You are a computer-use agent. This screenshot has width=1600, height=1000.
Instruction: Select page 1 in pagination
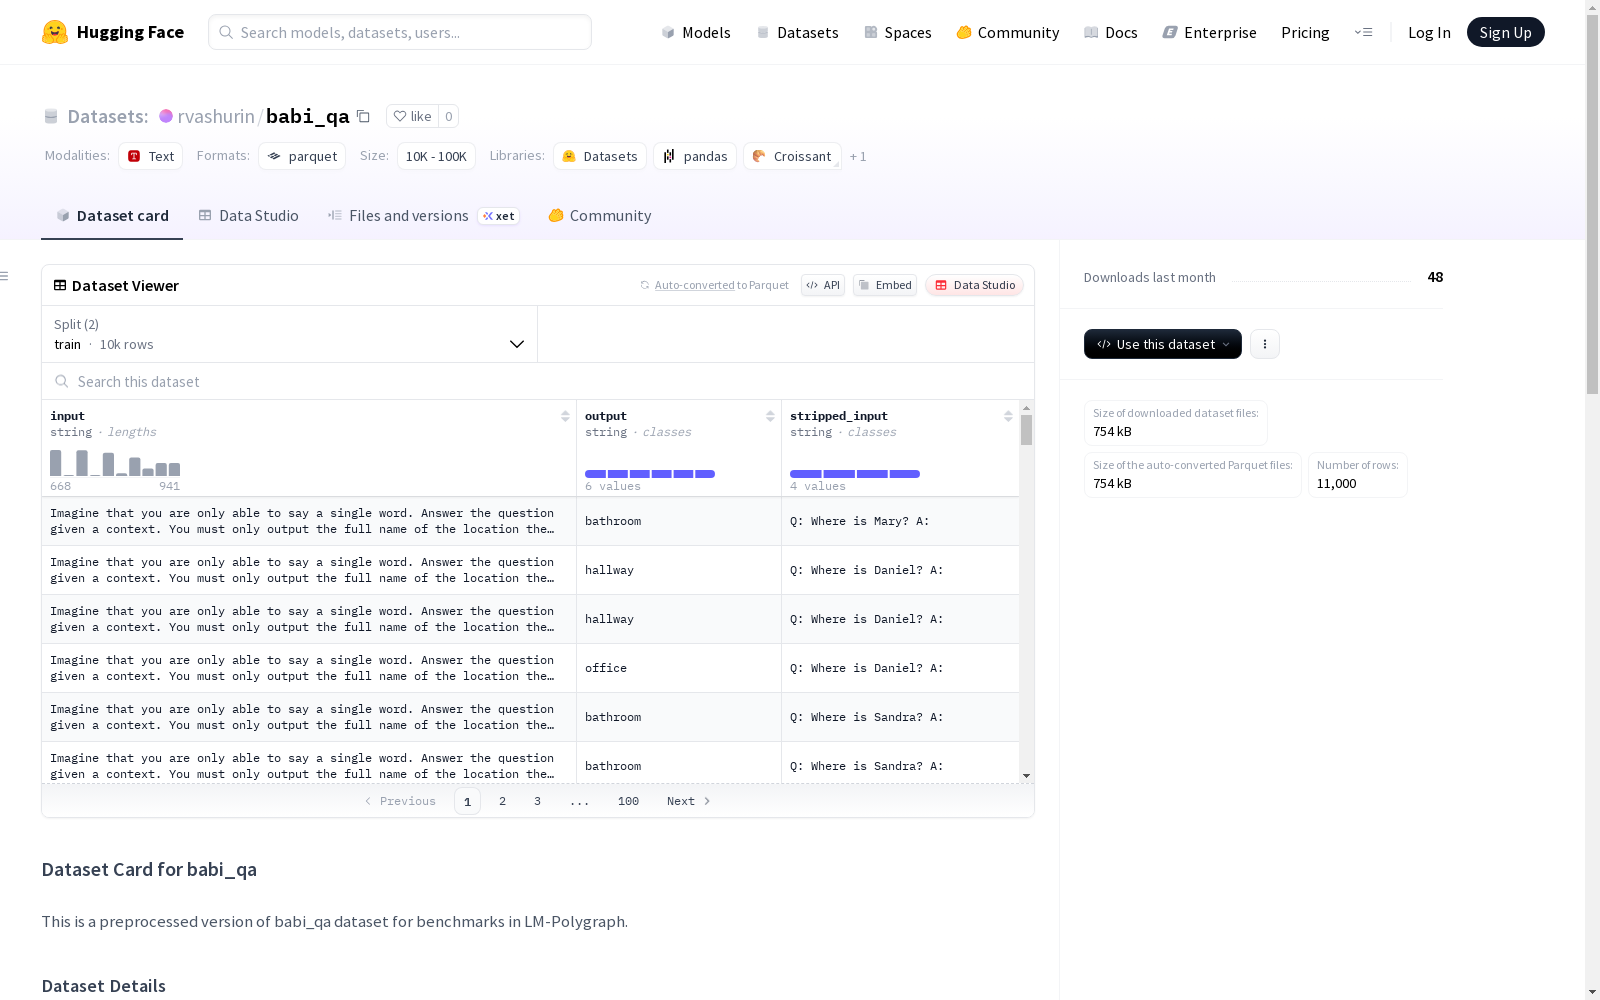[467, 801]
